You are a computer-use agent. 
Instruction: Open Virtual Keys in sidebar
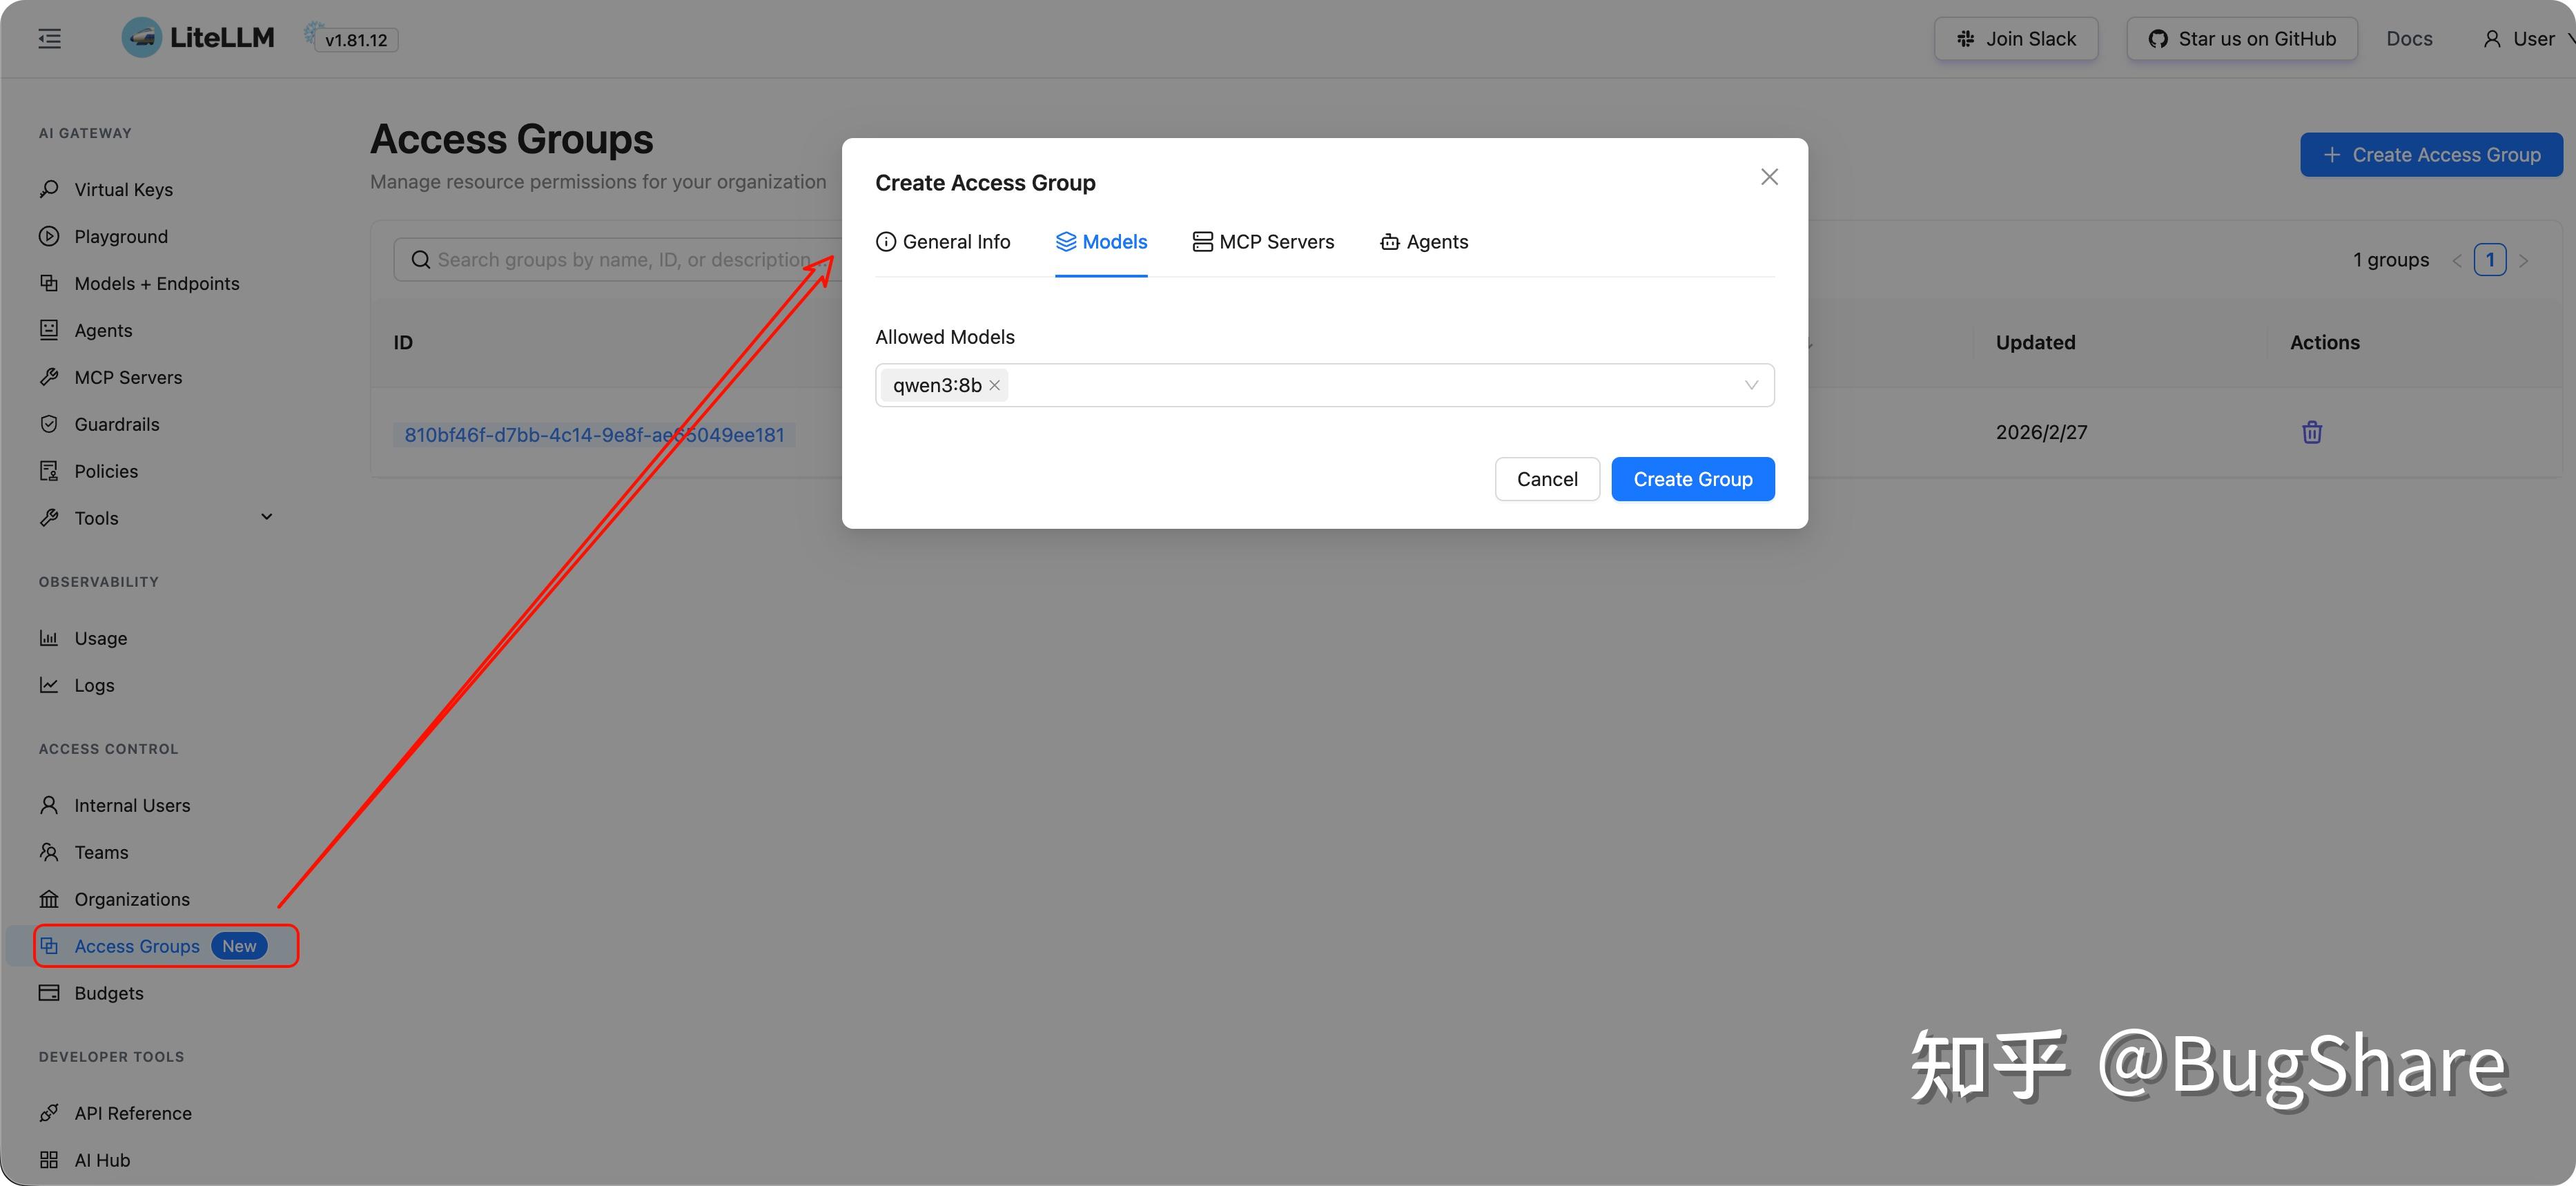tap(123, 189)
